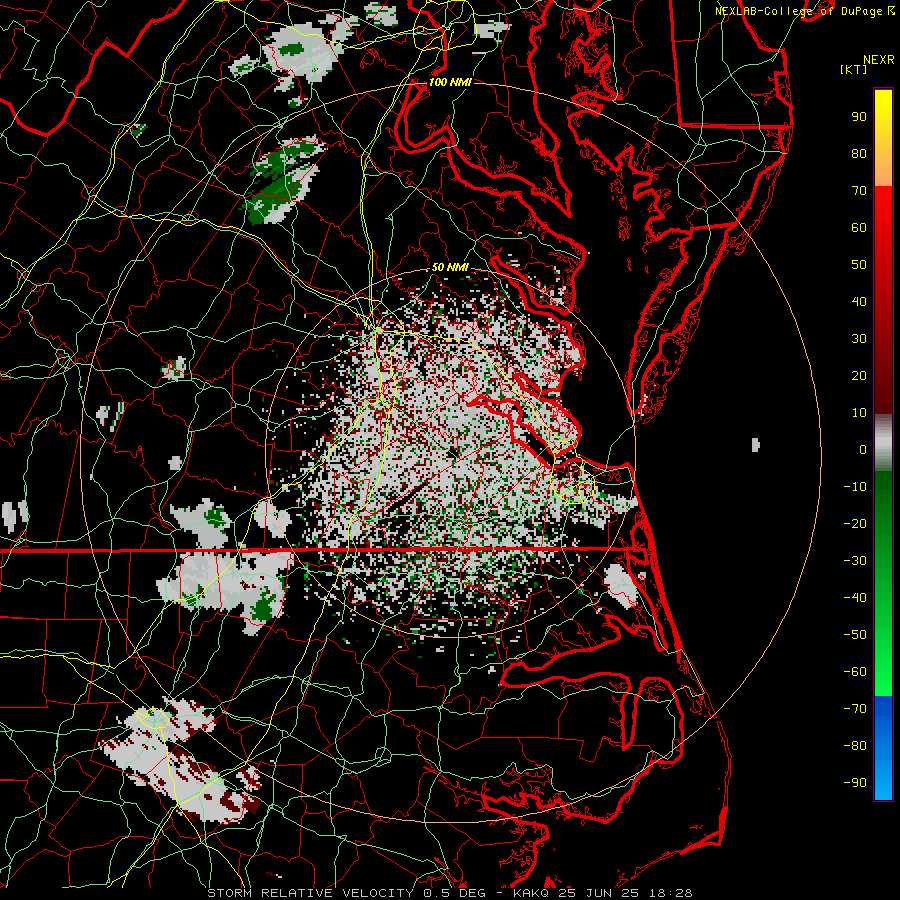Click the 10 value on the velocity scale

click(x=859, y=413)
